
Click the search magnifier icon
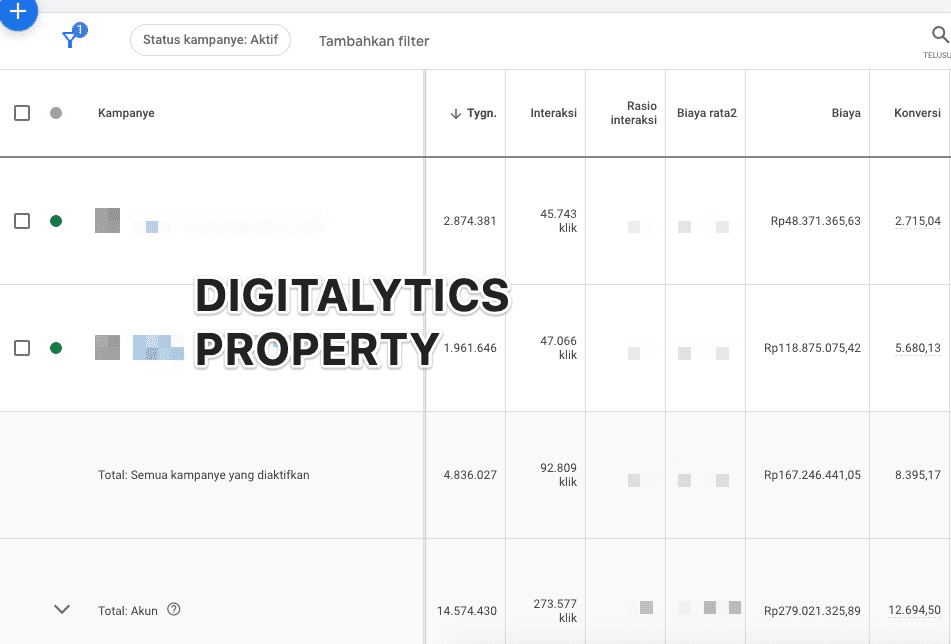[939, 36]
